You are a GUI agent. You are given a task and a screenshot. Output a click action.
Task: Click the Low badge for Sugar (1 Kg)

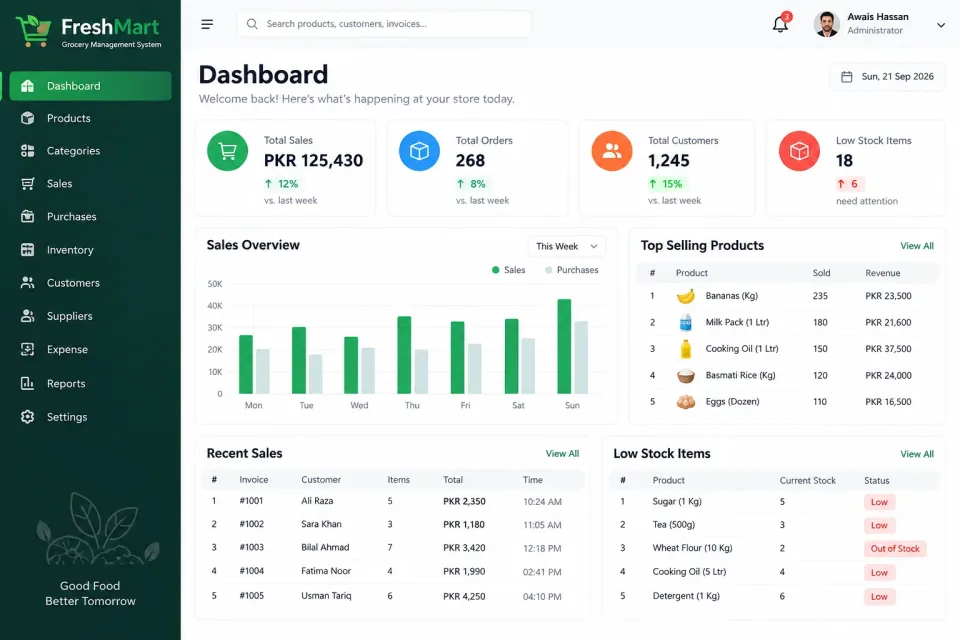point(879,502)
